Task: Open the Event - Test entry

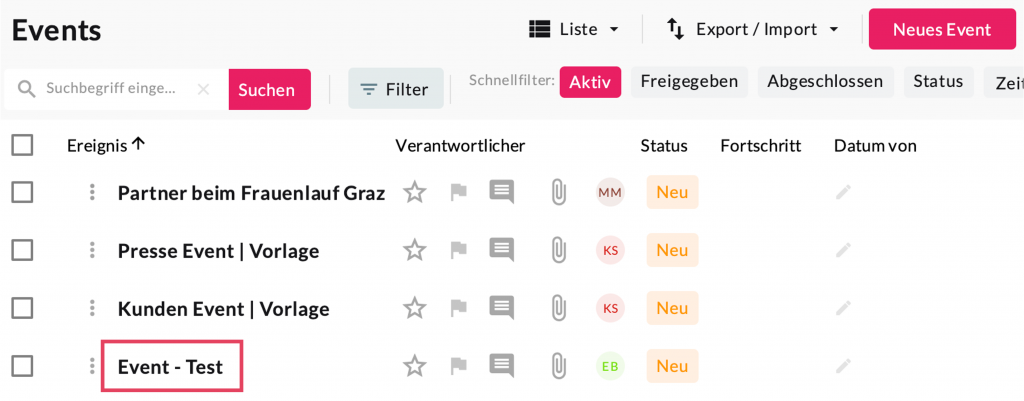Action: coord(170,367)
